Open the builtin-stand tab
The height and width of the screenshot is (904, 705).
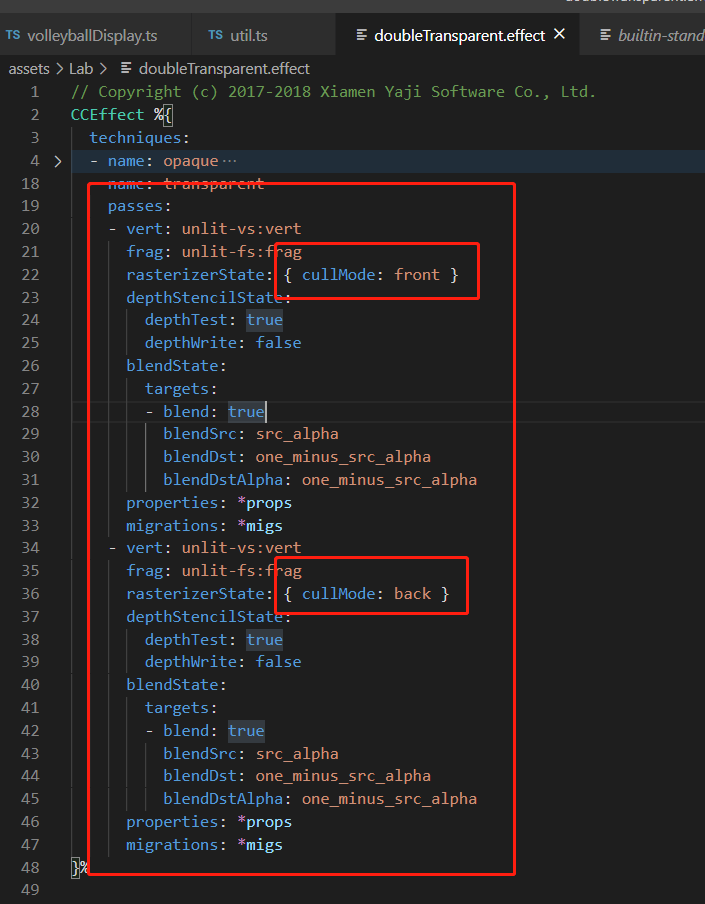pos(660,36)
